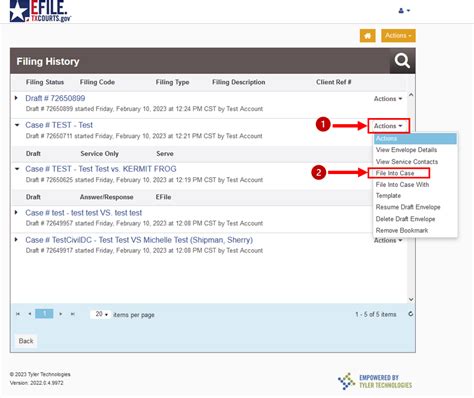Collapse the Test Test vs. KERMIT FROG row
474x398 pixels.
[x=17, y=169]
